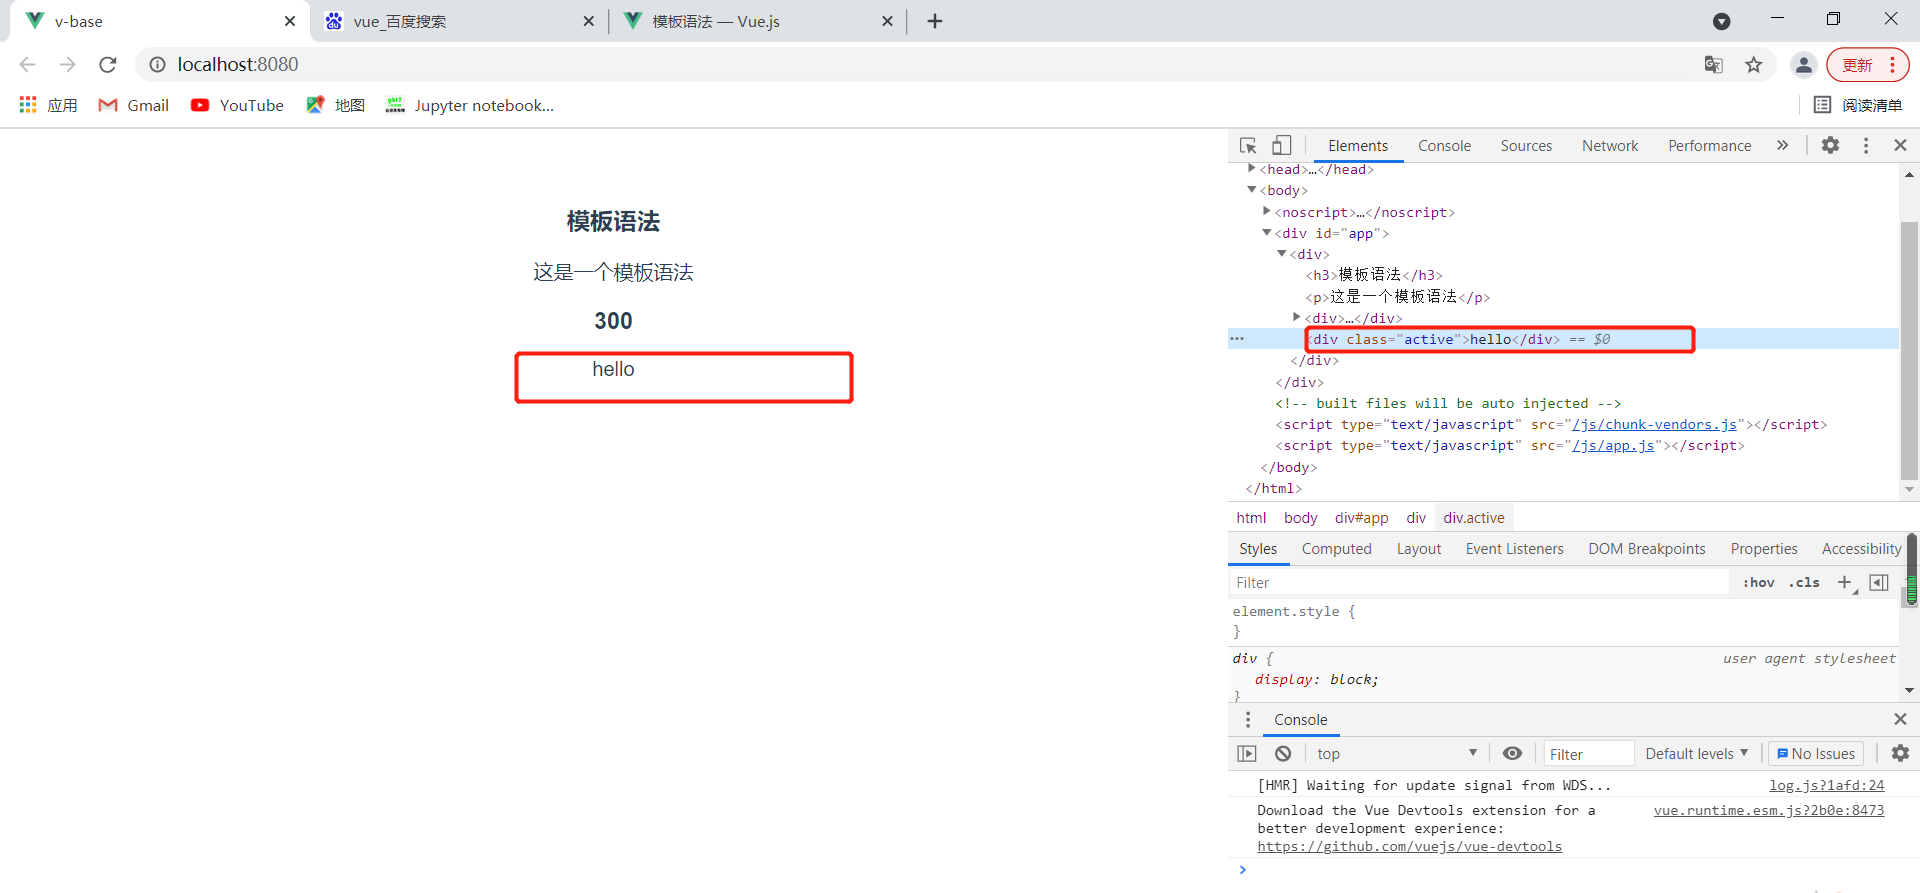The image size is (1920, 893).
Task: Open a new browser tab
Action: tap(934, 21)
